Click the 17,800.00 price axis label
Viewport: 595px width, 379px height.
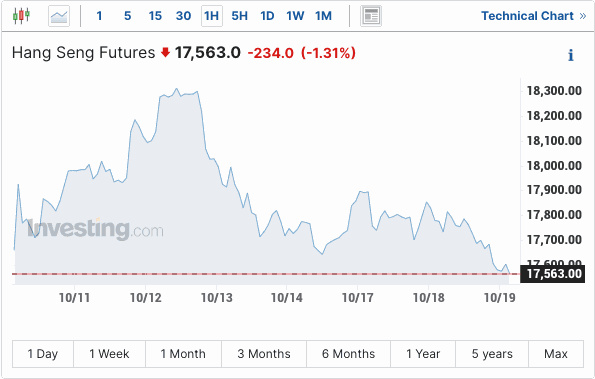tap(554, 215)
